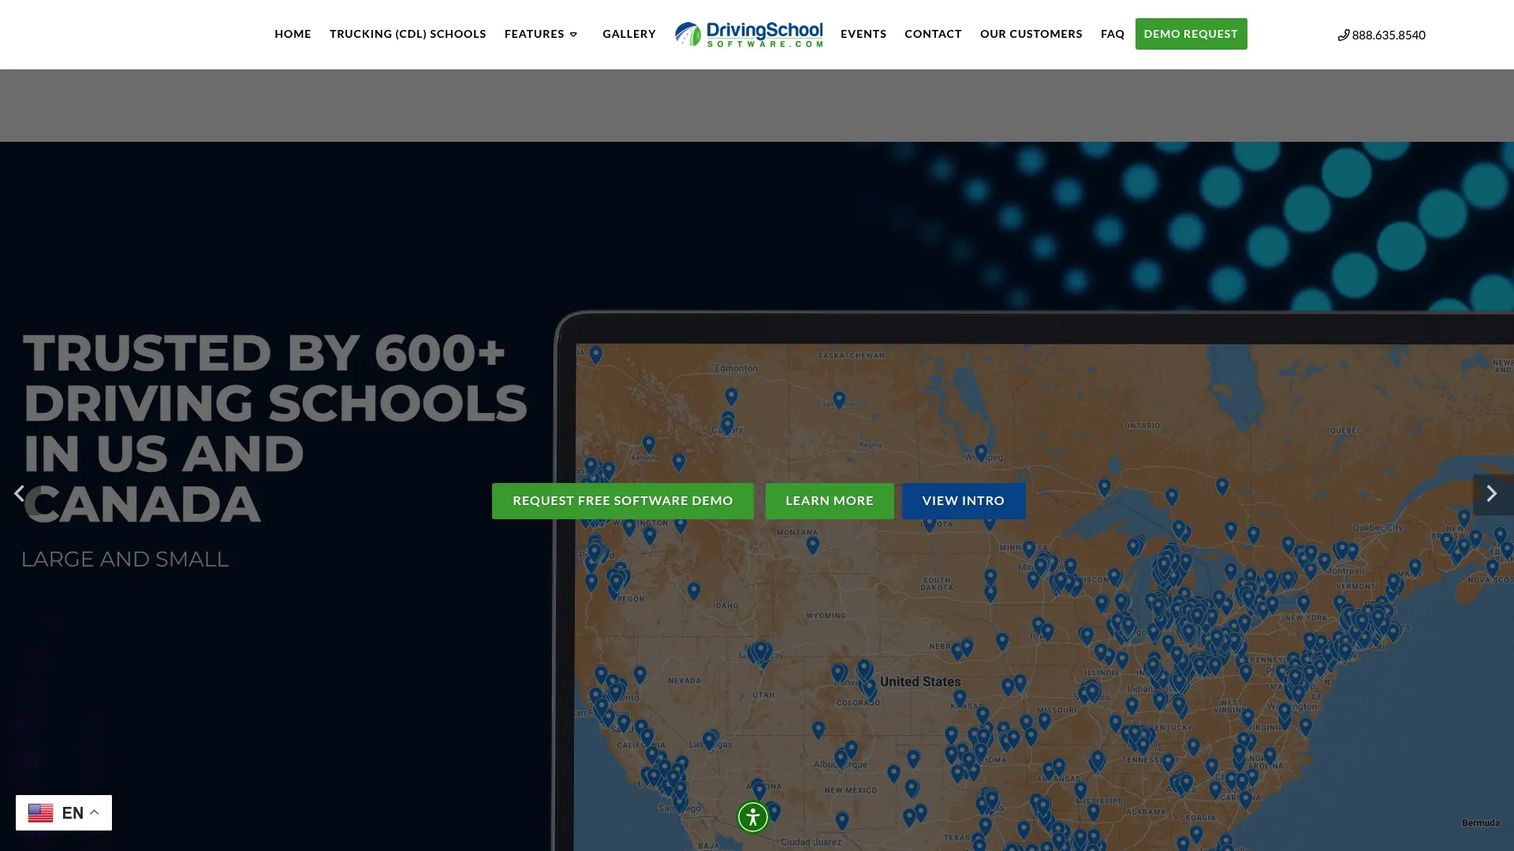
Task: Open the accessibility widget icon
Action: pyautogui.click(x=753, y=817)
